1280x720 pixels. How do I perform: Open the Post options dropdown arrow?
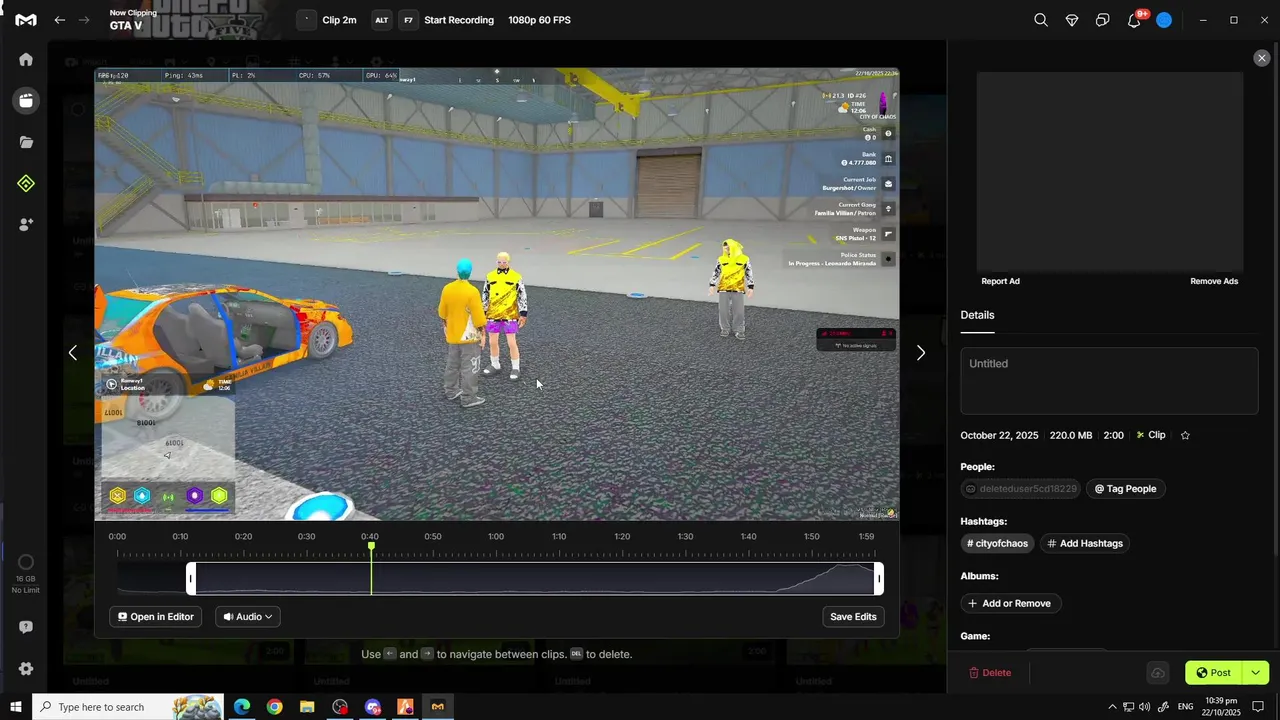[x=1255, y=673]
